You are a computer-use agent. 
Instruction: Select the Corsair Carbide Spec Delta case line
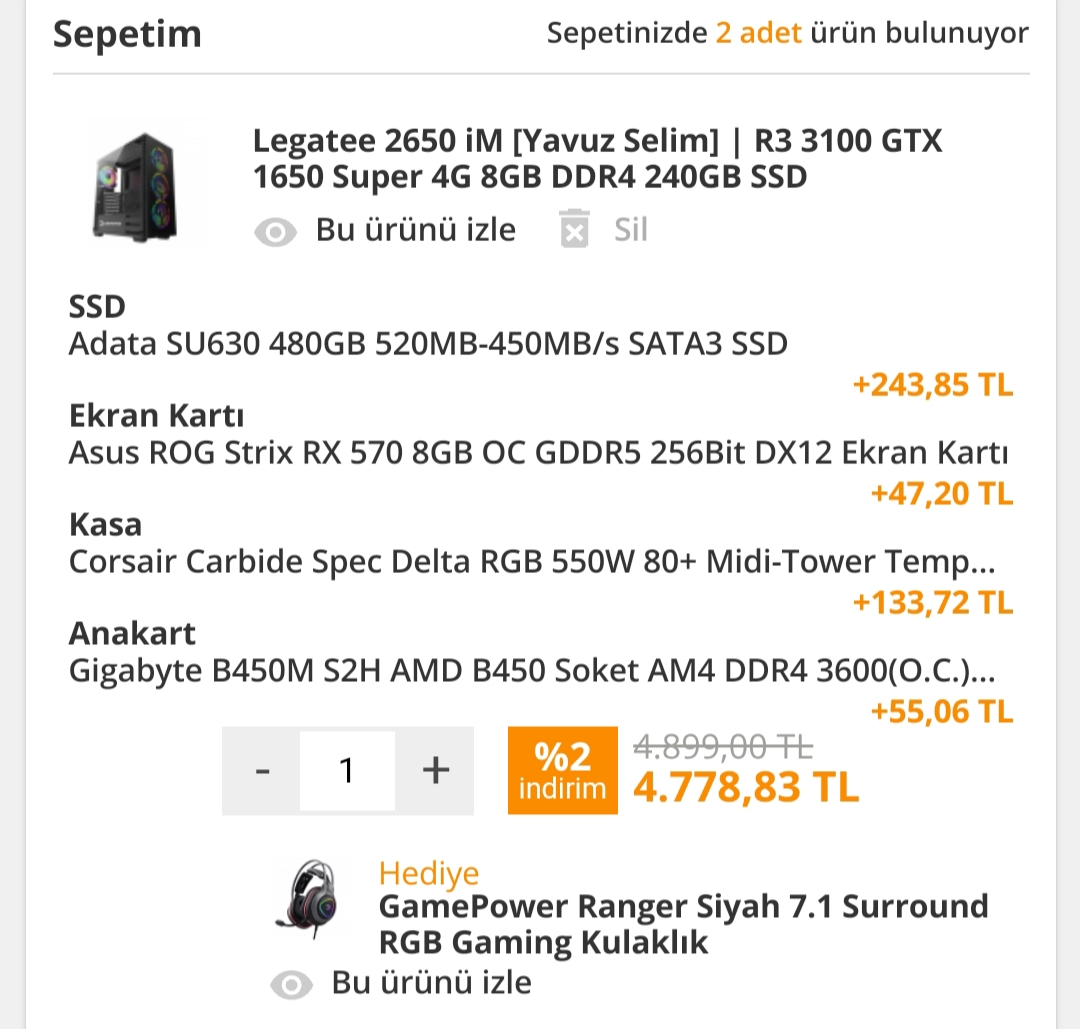click(531, 562)
